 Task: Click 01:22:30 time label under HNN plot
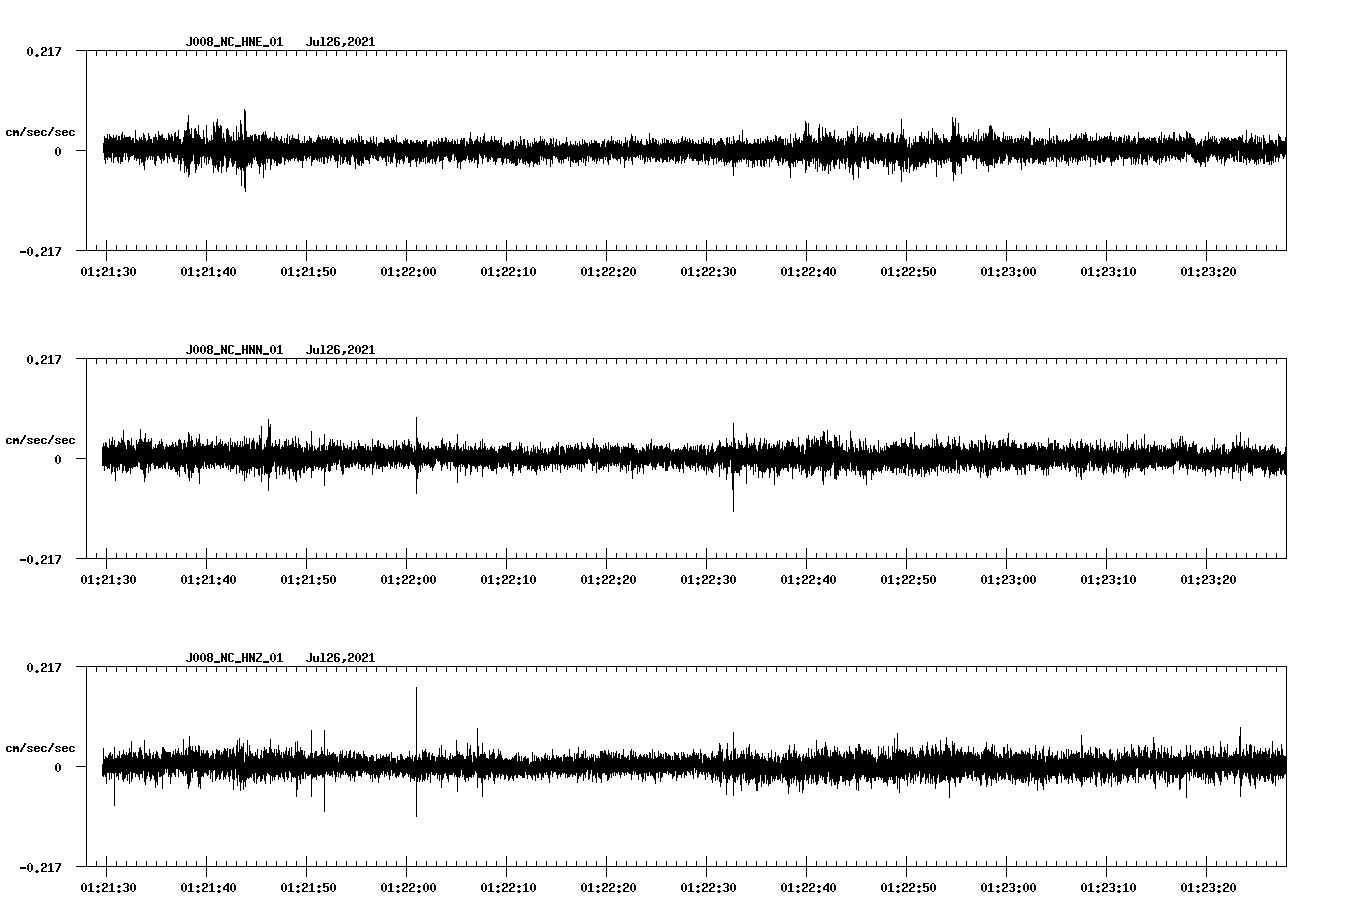click(707, 579)
